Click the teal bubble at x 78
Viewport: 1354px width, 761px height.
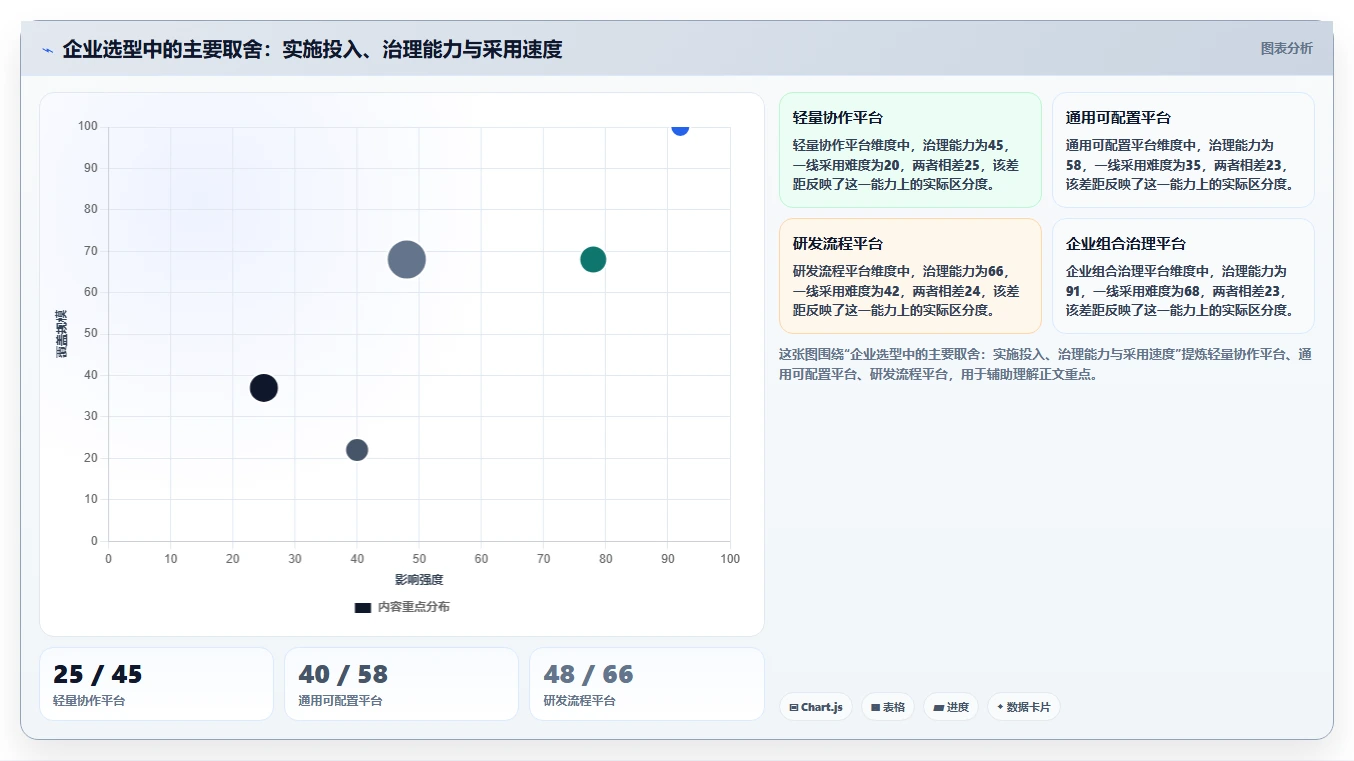593,259
